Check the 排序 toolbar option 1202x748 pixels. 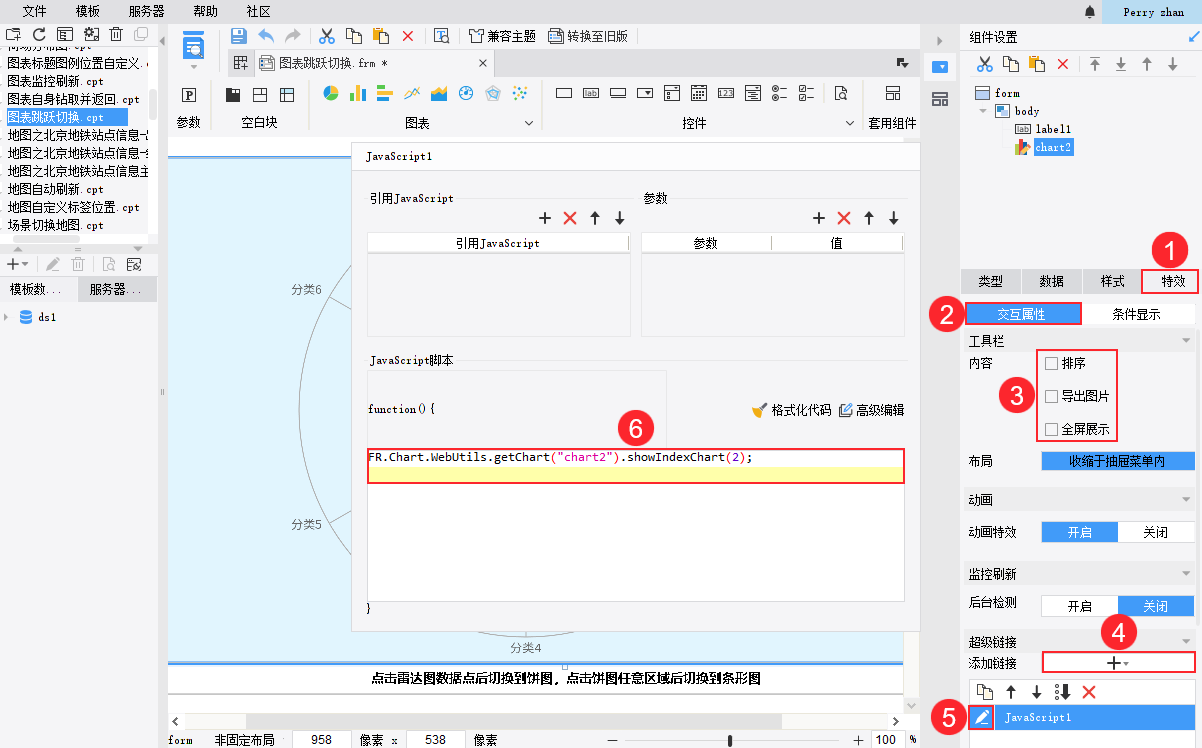(x=1052, y=363)
